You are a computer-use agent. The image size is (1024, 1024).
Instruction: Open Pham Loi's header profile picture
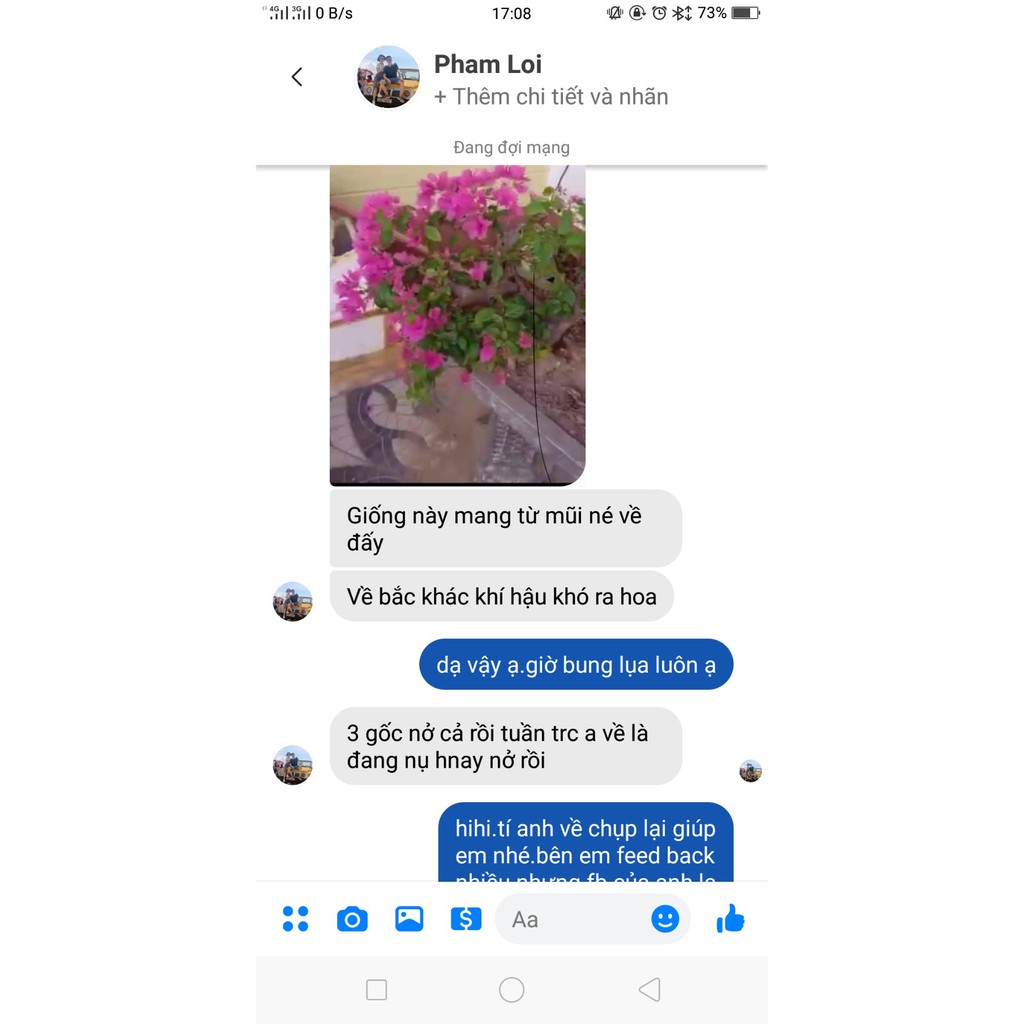coord(388,77)
